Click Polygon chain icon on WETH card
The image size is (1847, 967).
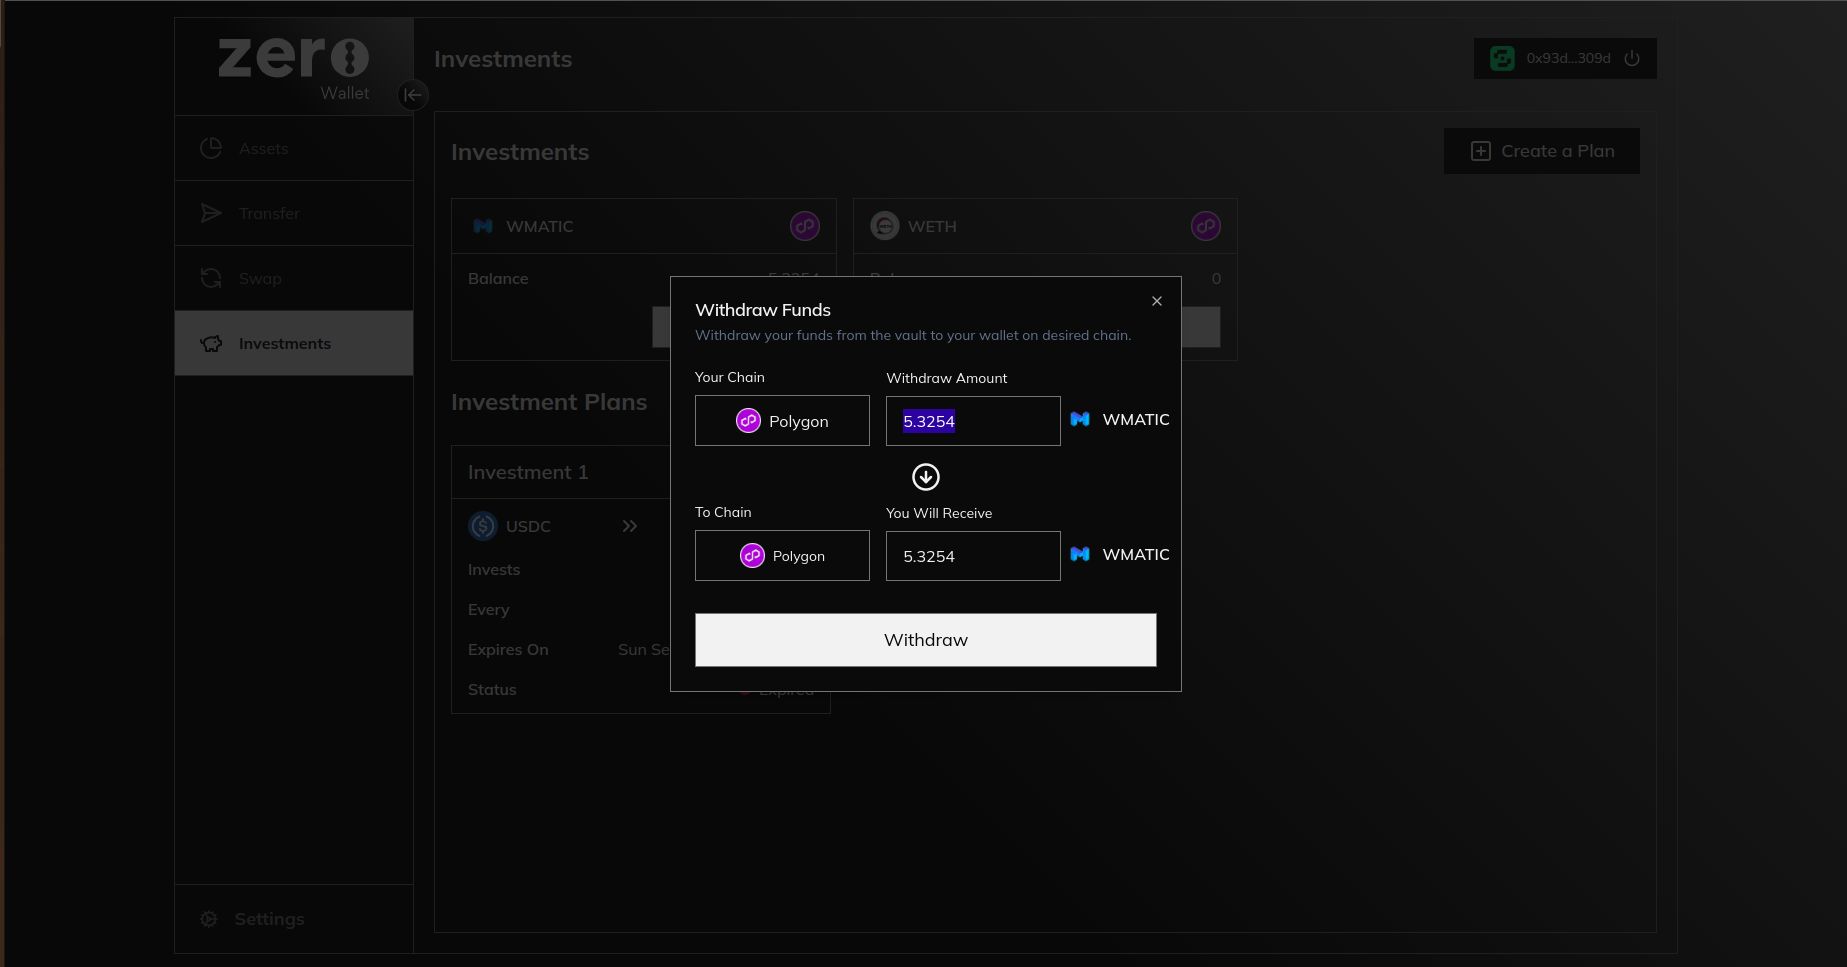1206,226
